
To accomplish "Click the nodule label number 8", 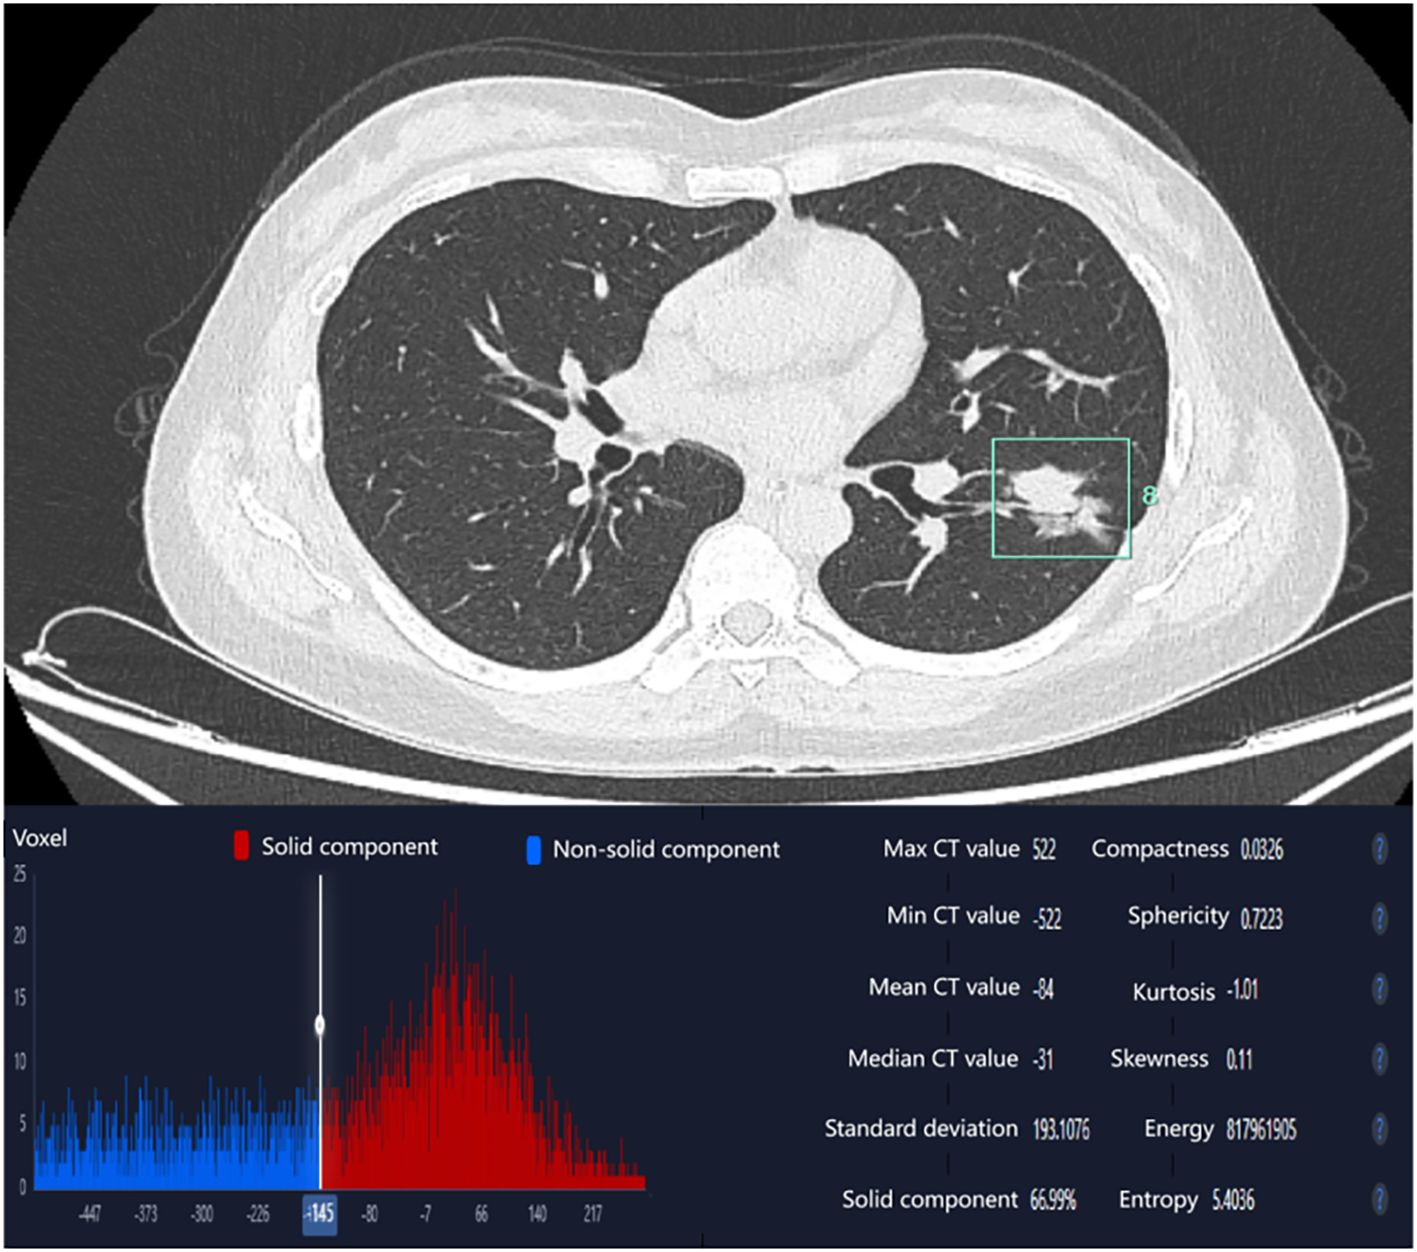I will tap(1149, 495).
